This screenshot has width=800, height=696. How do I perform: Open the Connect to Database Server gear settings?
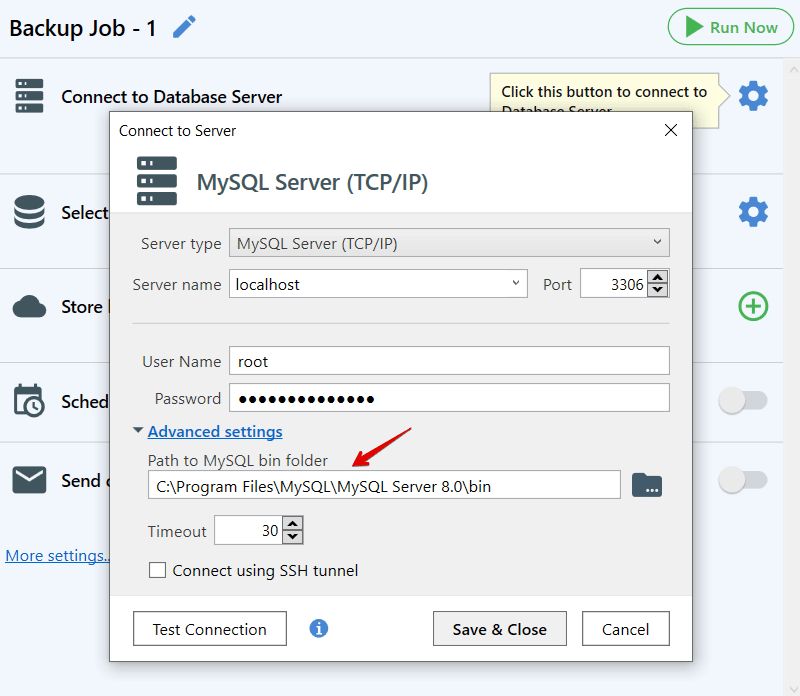point(753,95)
